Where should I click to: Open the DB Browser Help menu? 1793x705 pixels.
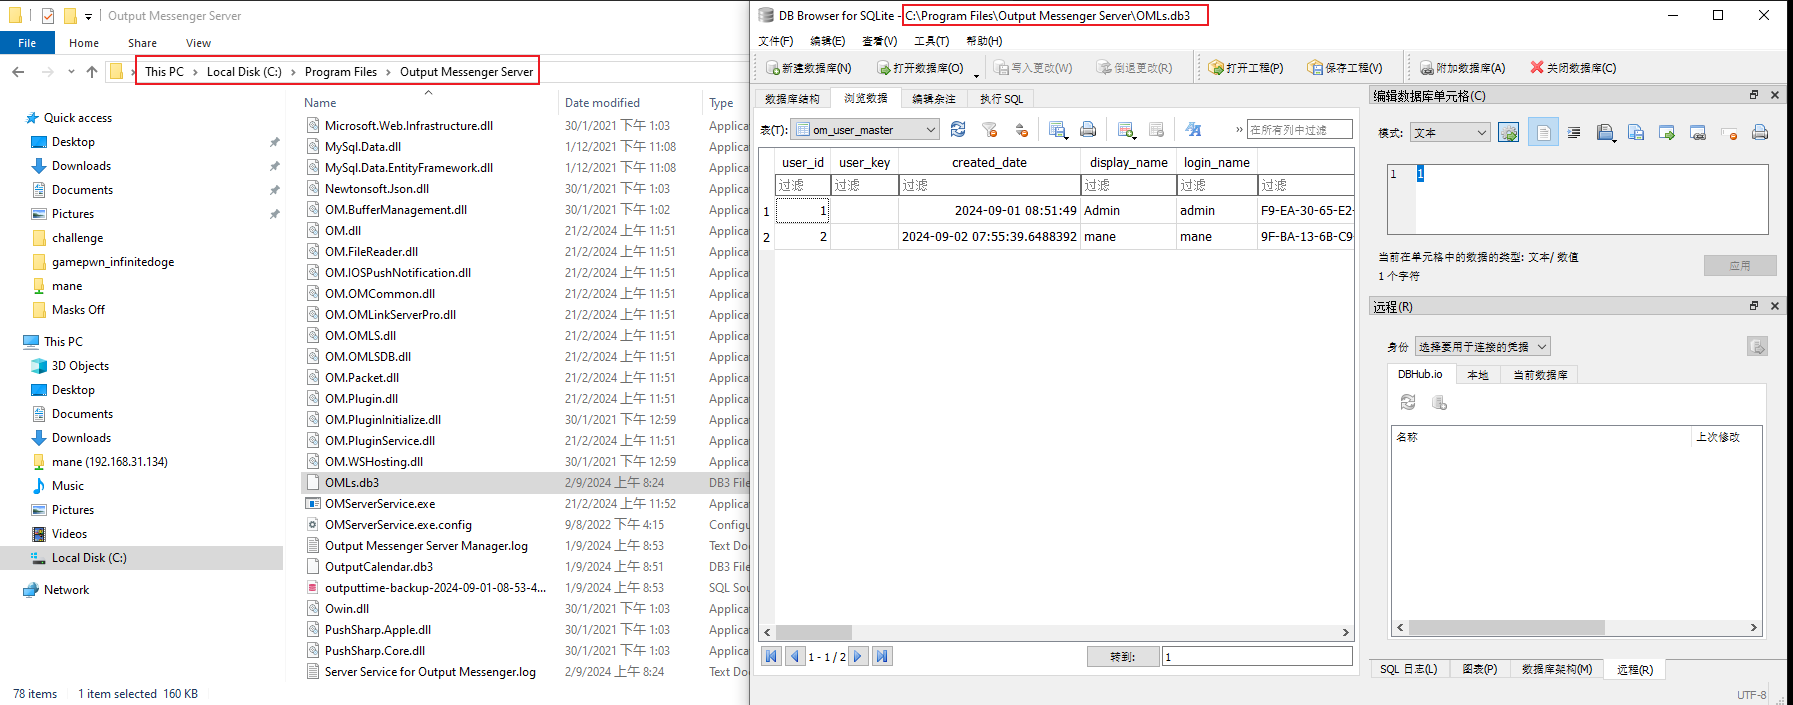(x=984, y=41)
